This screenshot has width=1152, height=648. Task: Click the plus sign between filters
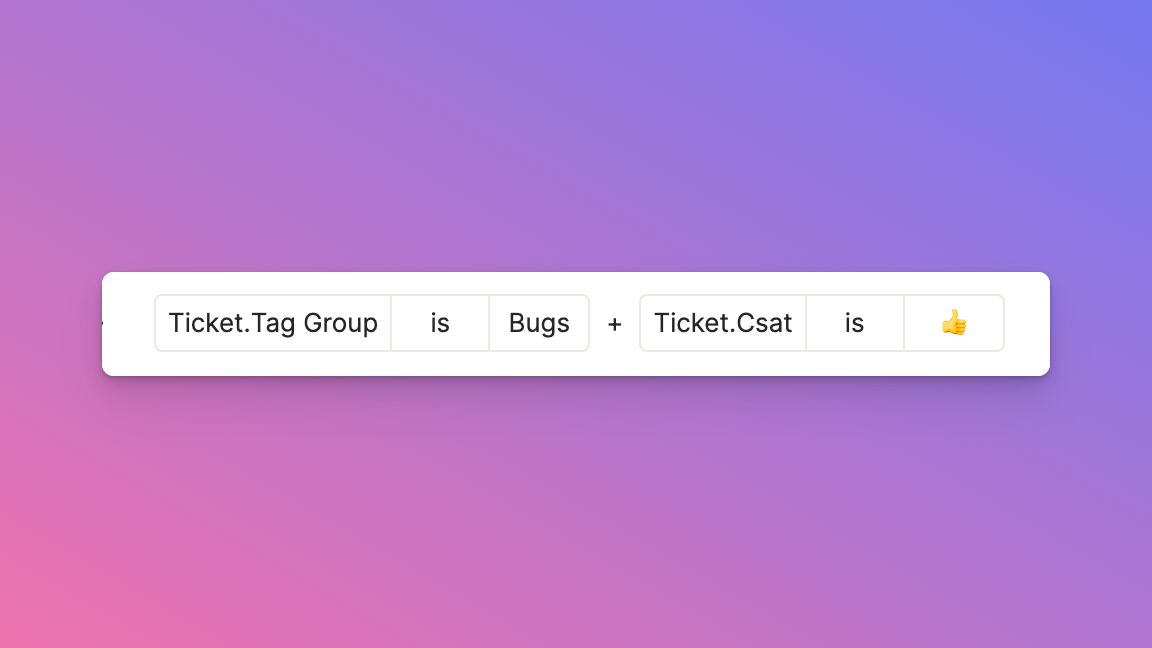[614, 324]
